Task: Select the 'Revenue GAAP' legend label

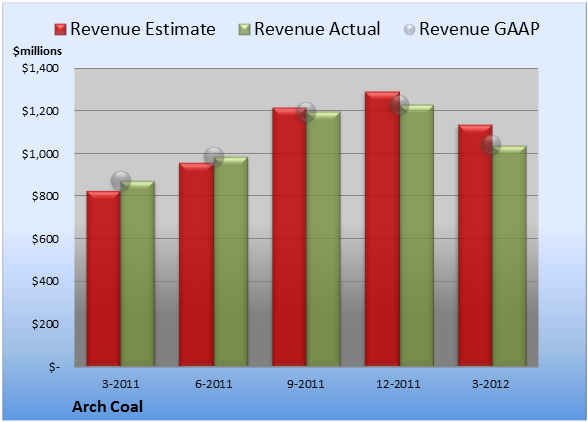Action: [480, 29]
